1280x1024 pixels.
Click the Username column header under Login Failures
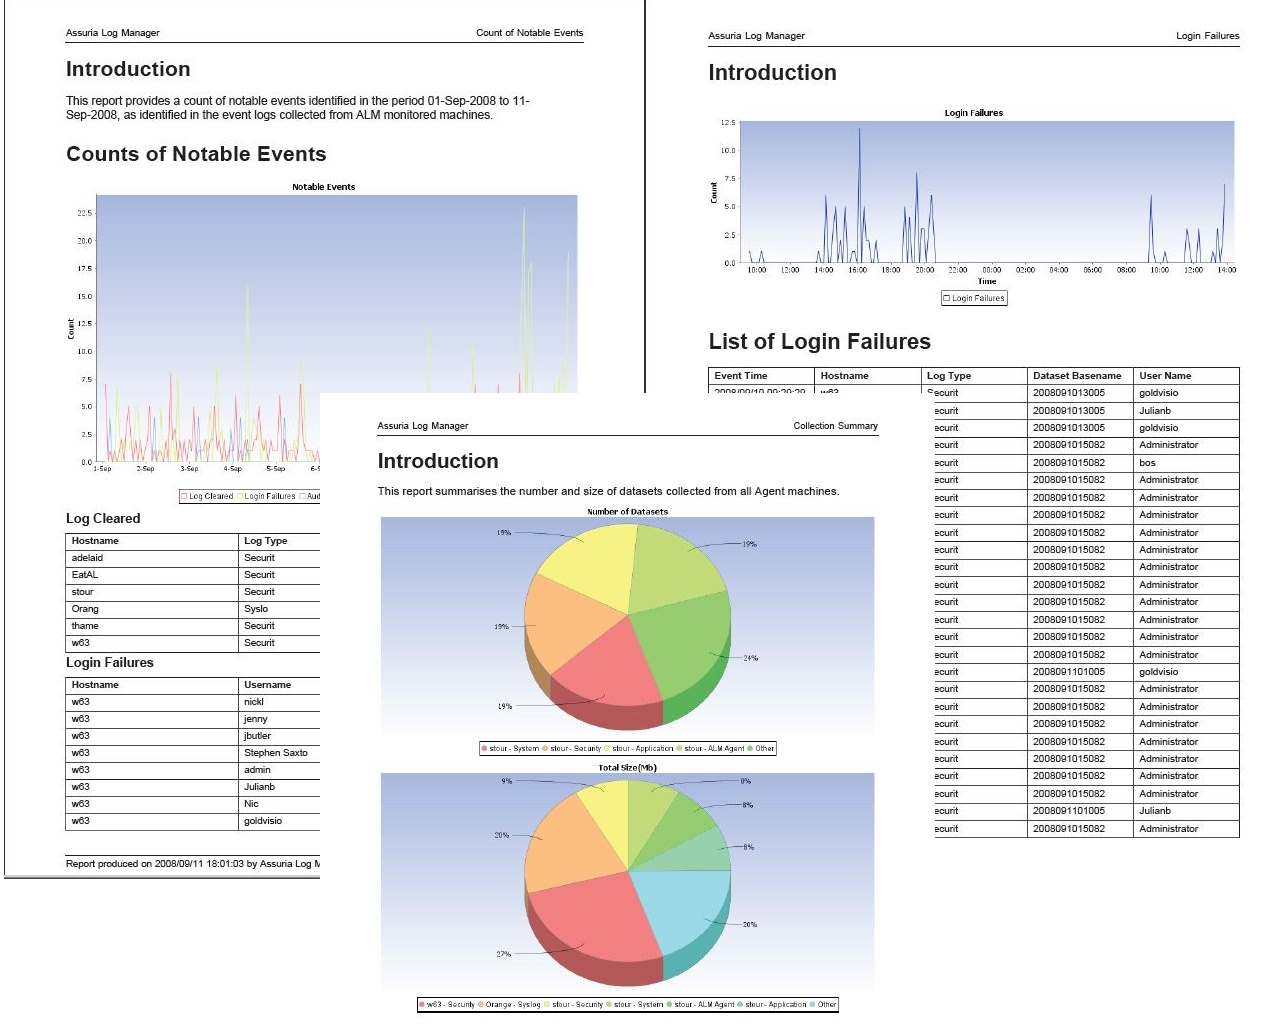point(267,685)
